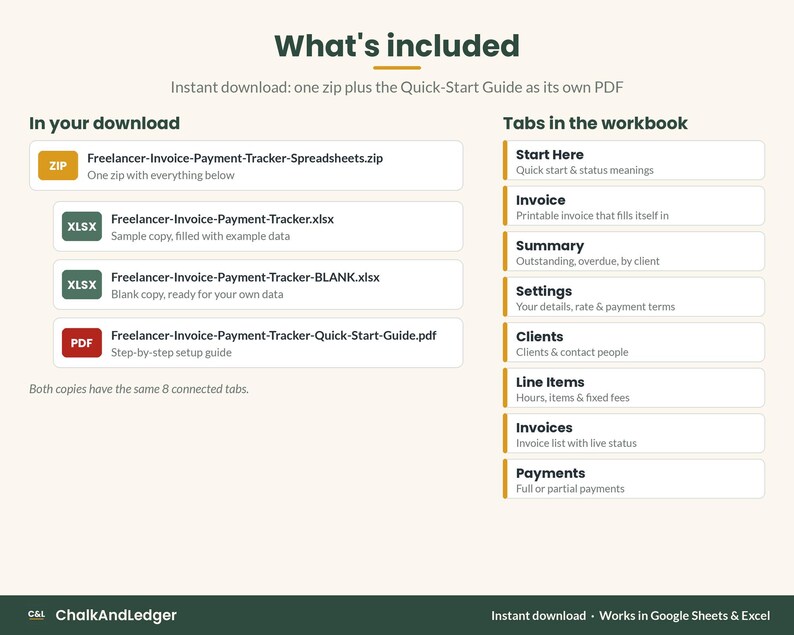Viewport: 794px width, 635px height.
Task: Click 'Invoice list with live status' description
Action: tap(576, 444)
